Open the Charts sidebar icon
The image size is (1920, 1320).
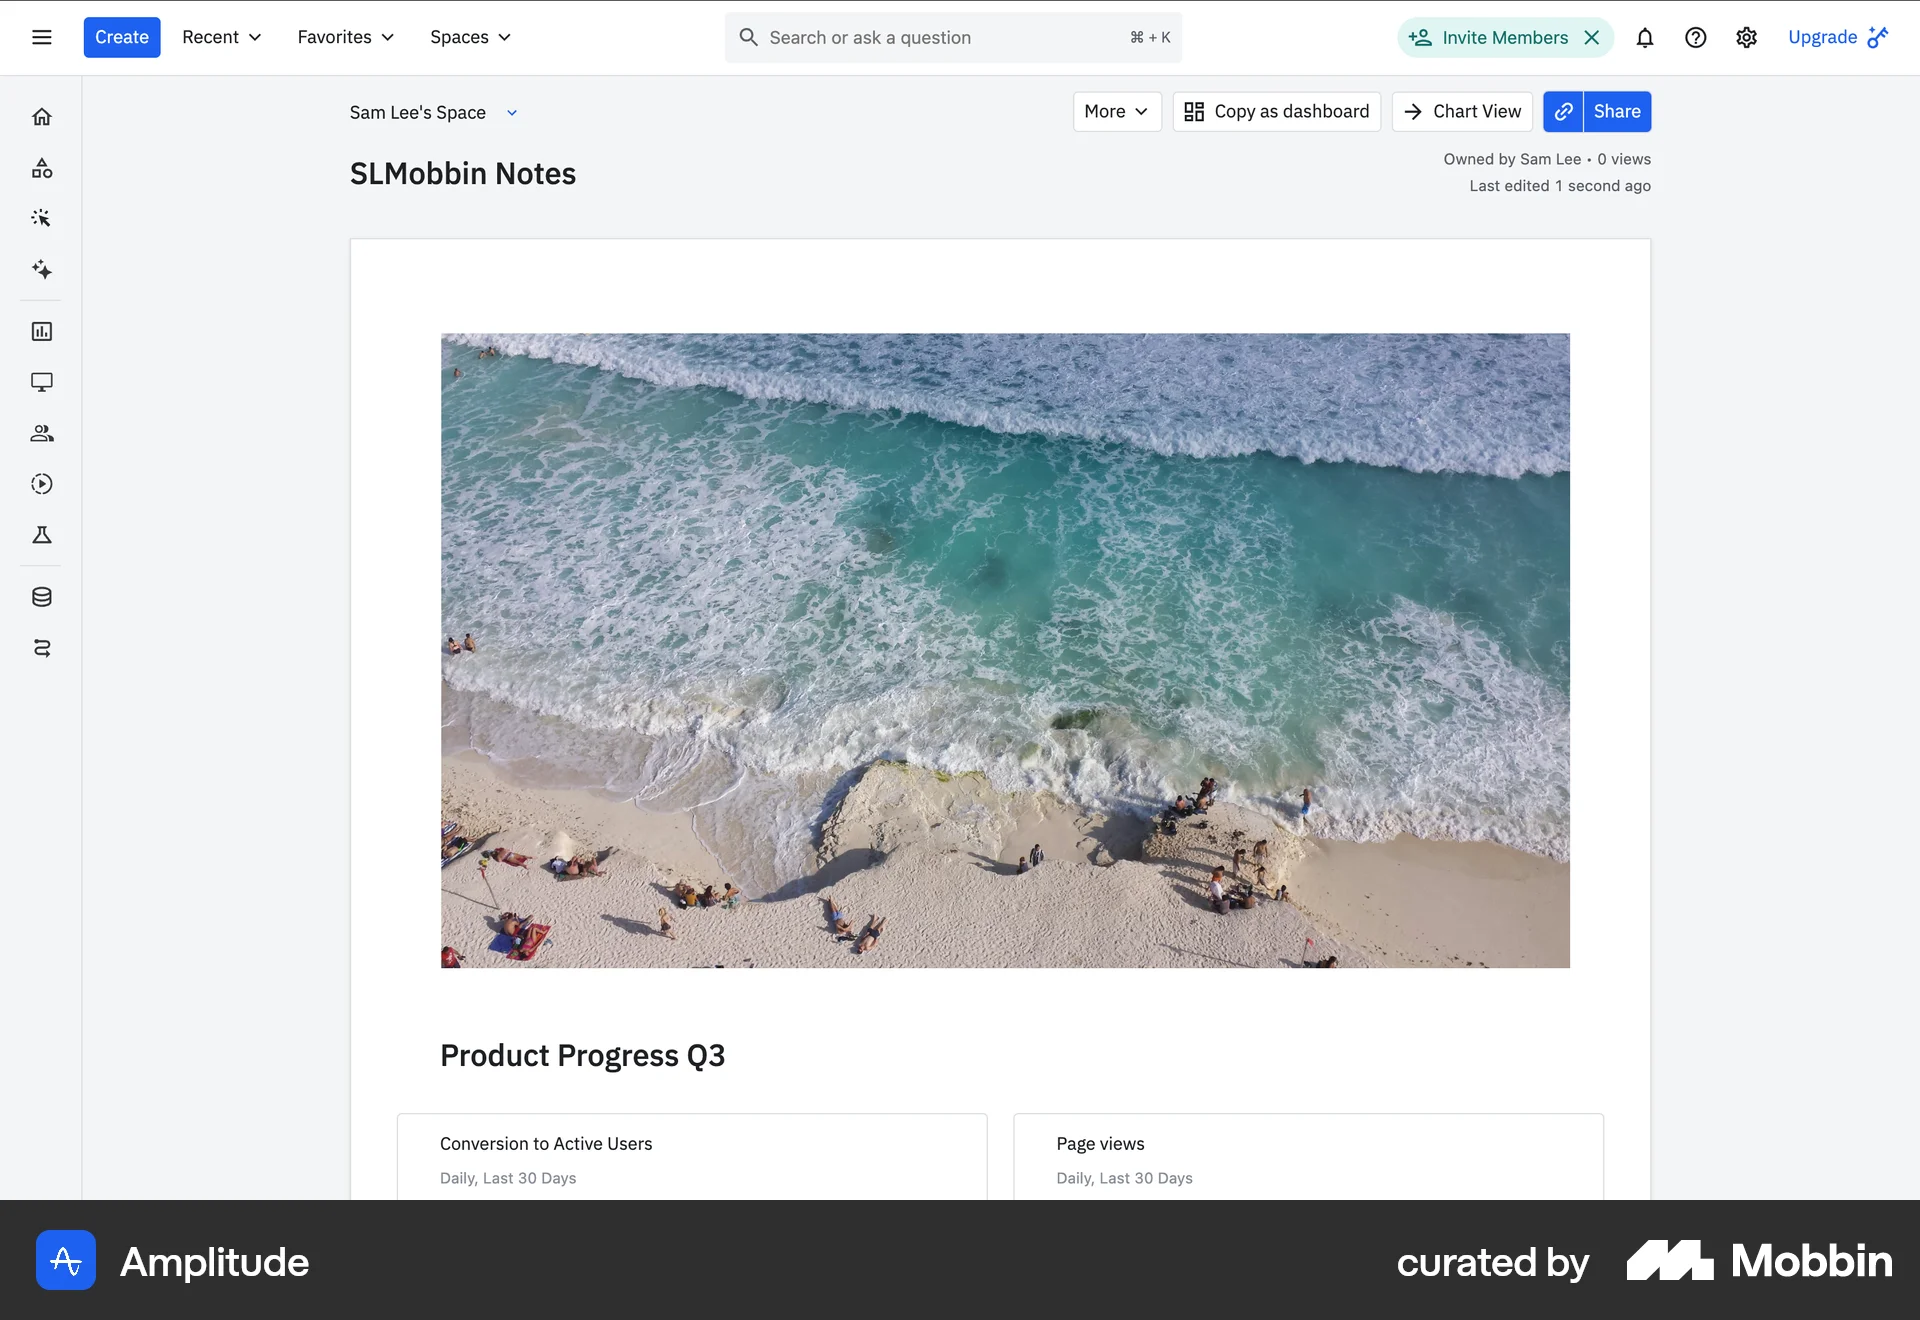(41, 331)
